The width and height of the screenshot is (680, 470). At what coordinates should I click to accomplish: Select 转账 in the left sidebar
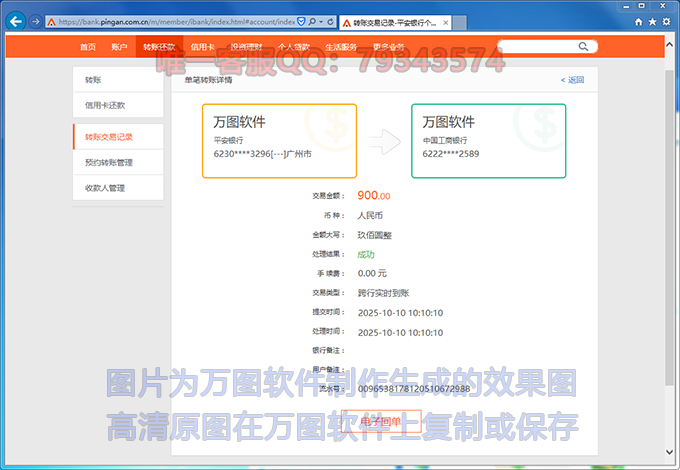pyautogui.click(x=93, y=79)
